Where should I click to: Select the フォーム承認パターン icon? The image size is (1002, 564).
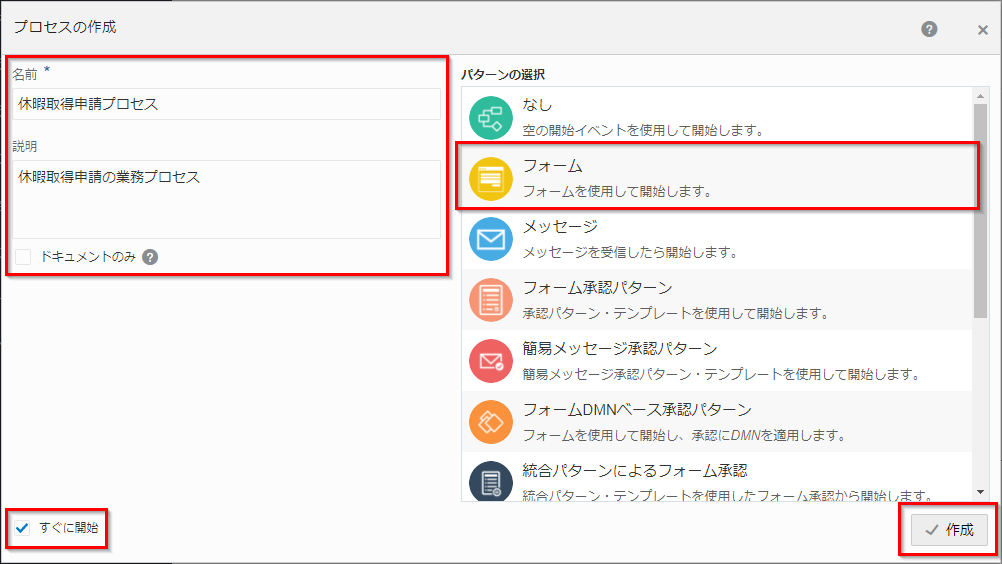tap(490, 300)
